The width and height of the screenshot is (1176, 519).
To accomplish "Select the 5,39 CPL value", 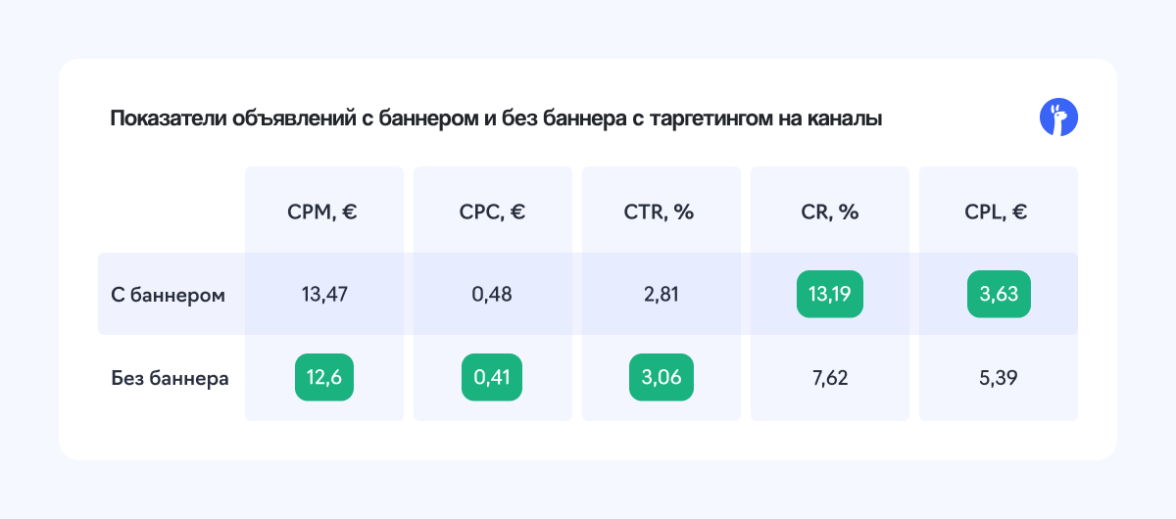I will tap(997, 379).
